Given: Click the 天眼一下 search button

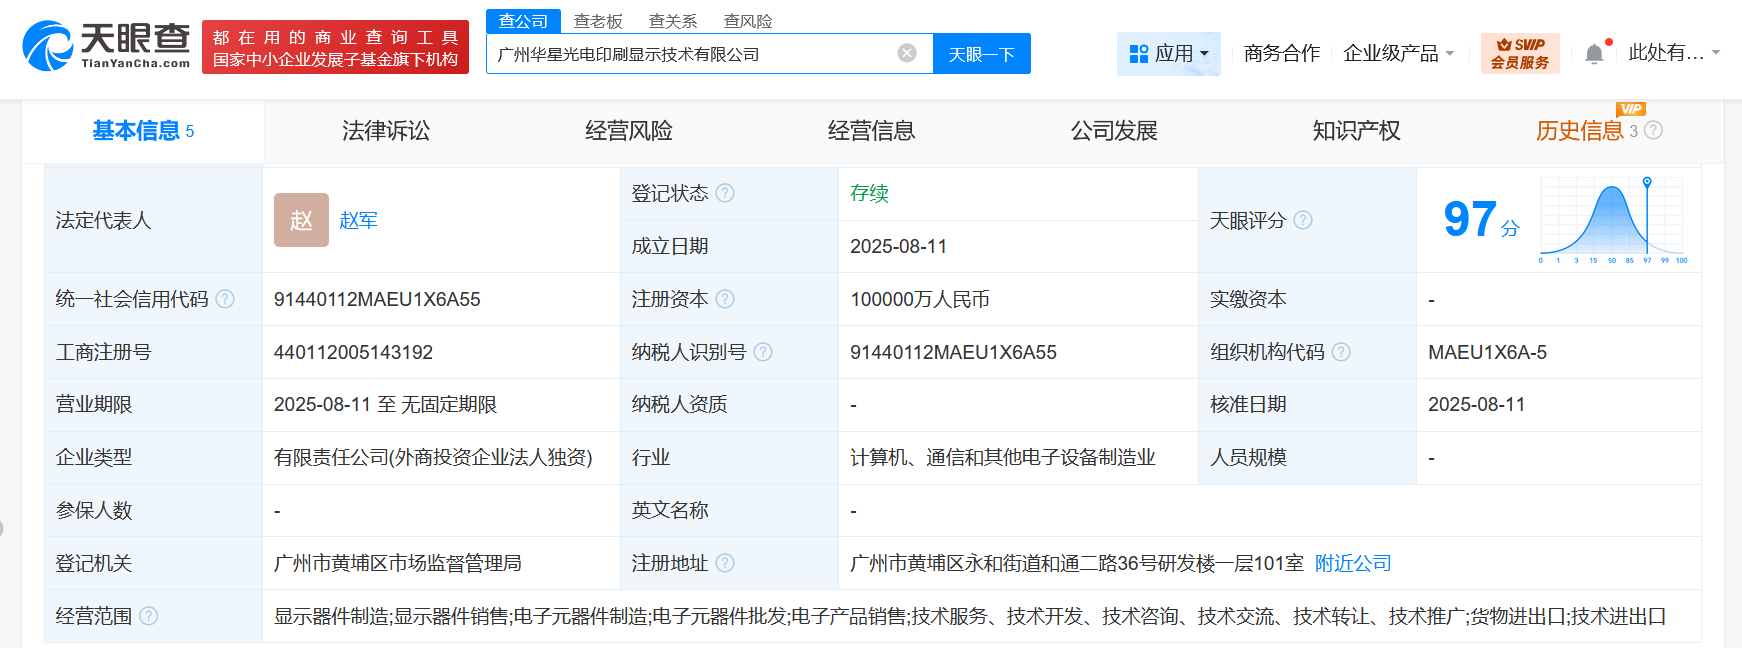Looking at the screenshot, I should [981, 54].
